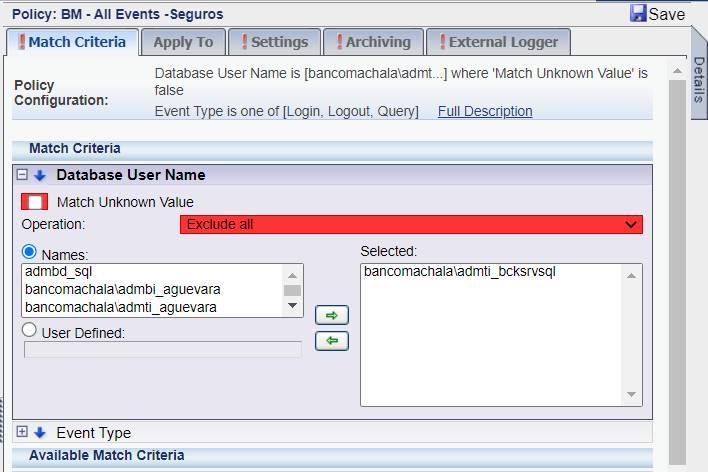The width and height of the screenshot is (708, 472).
Task: Open the Archiving tab
Action: (373, 42)
